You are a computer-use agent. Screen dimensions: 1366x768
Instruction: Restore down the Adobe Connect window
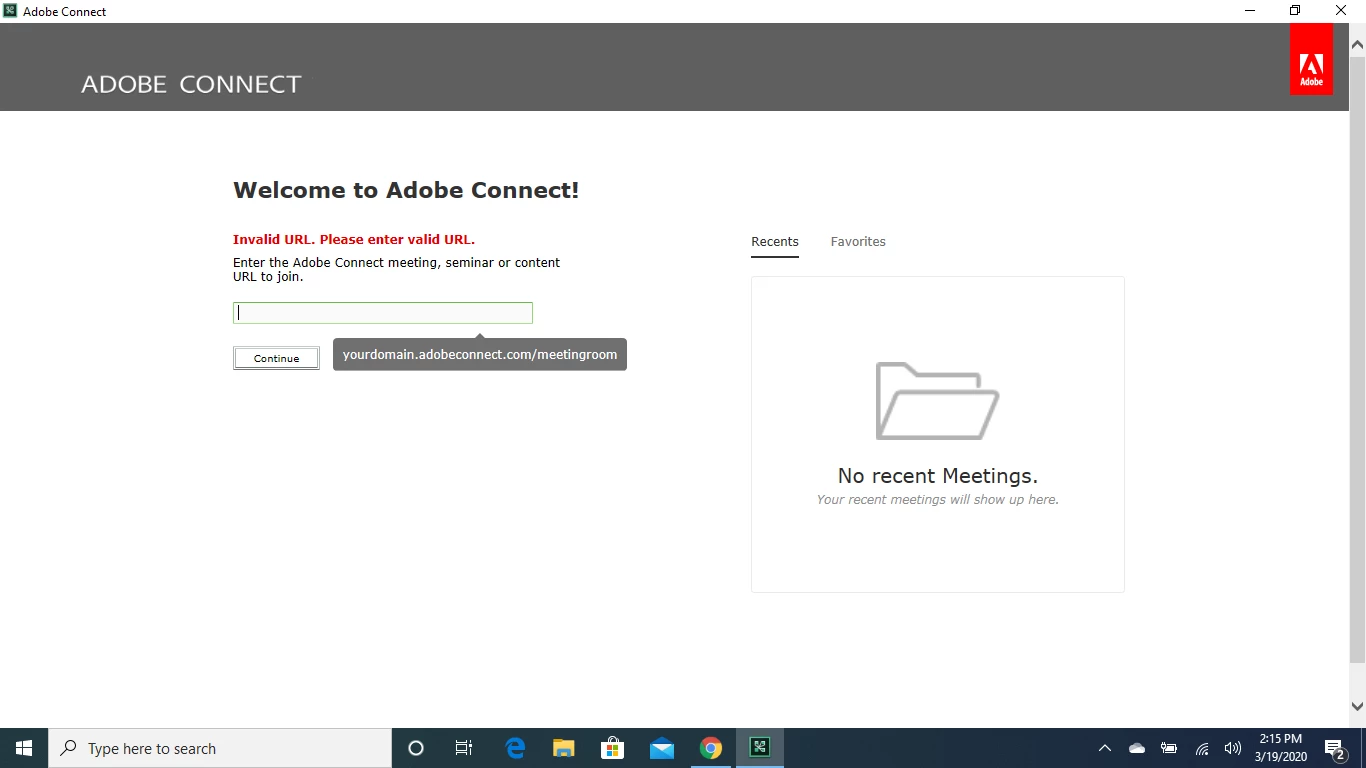pyautogui.click(x=1295, y=11)
